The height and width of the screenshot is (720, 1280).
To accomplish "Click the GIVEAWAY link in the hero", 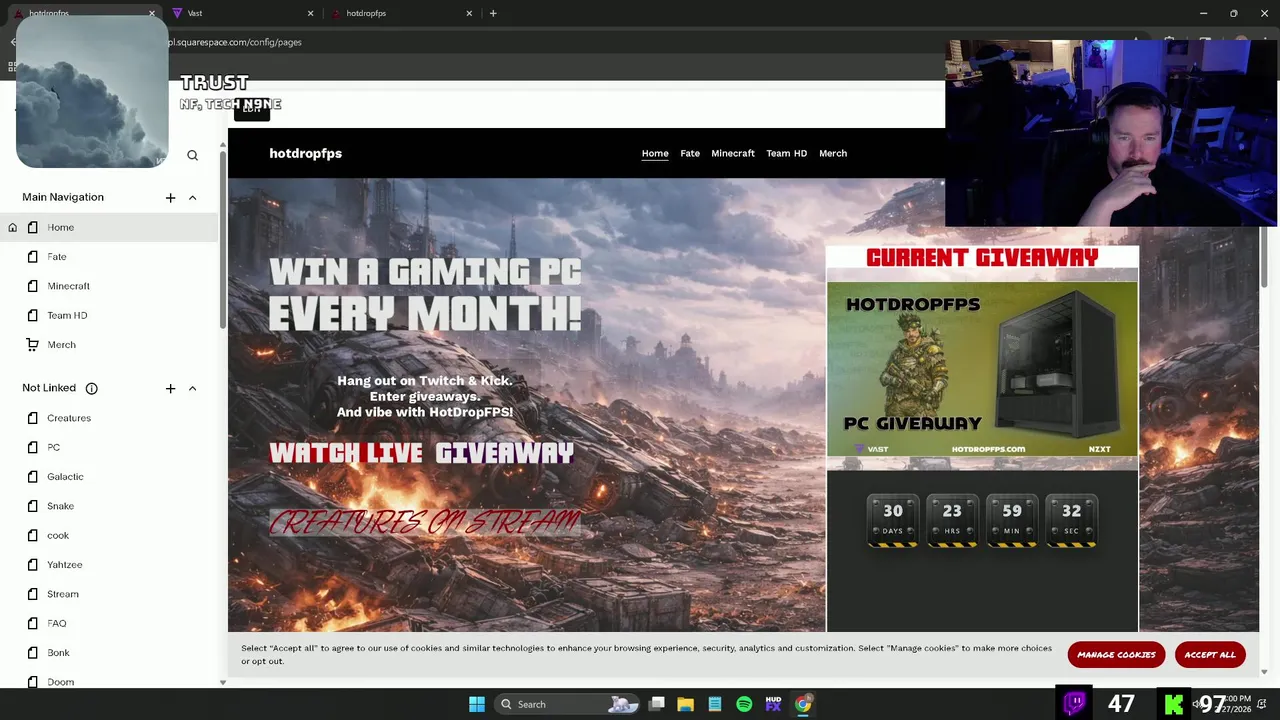I will [505, 453].
